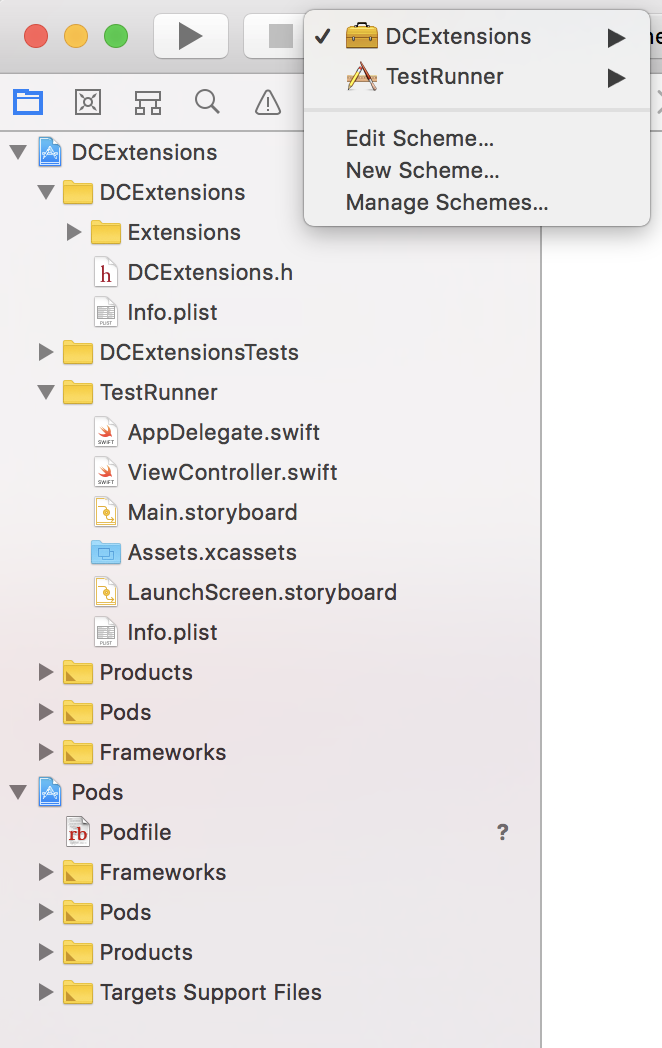Viewport: 662px width, 1048px height.
Task: Expand Frameworks folder under DCExtensions project
Action: [x=46, y=753]
